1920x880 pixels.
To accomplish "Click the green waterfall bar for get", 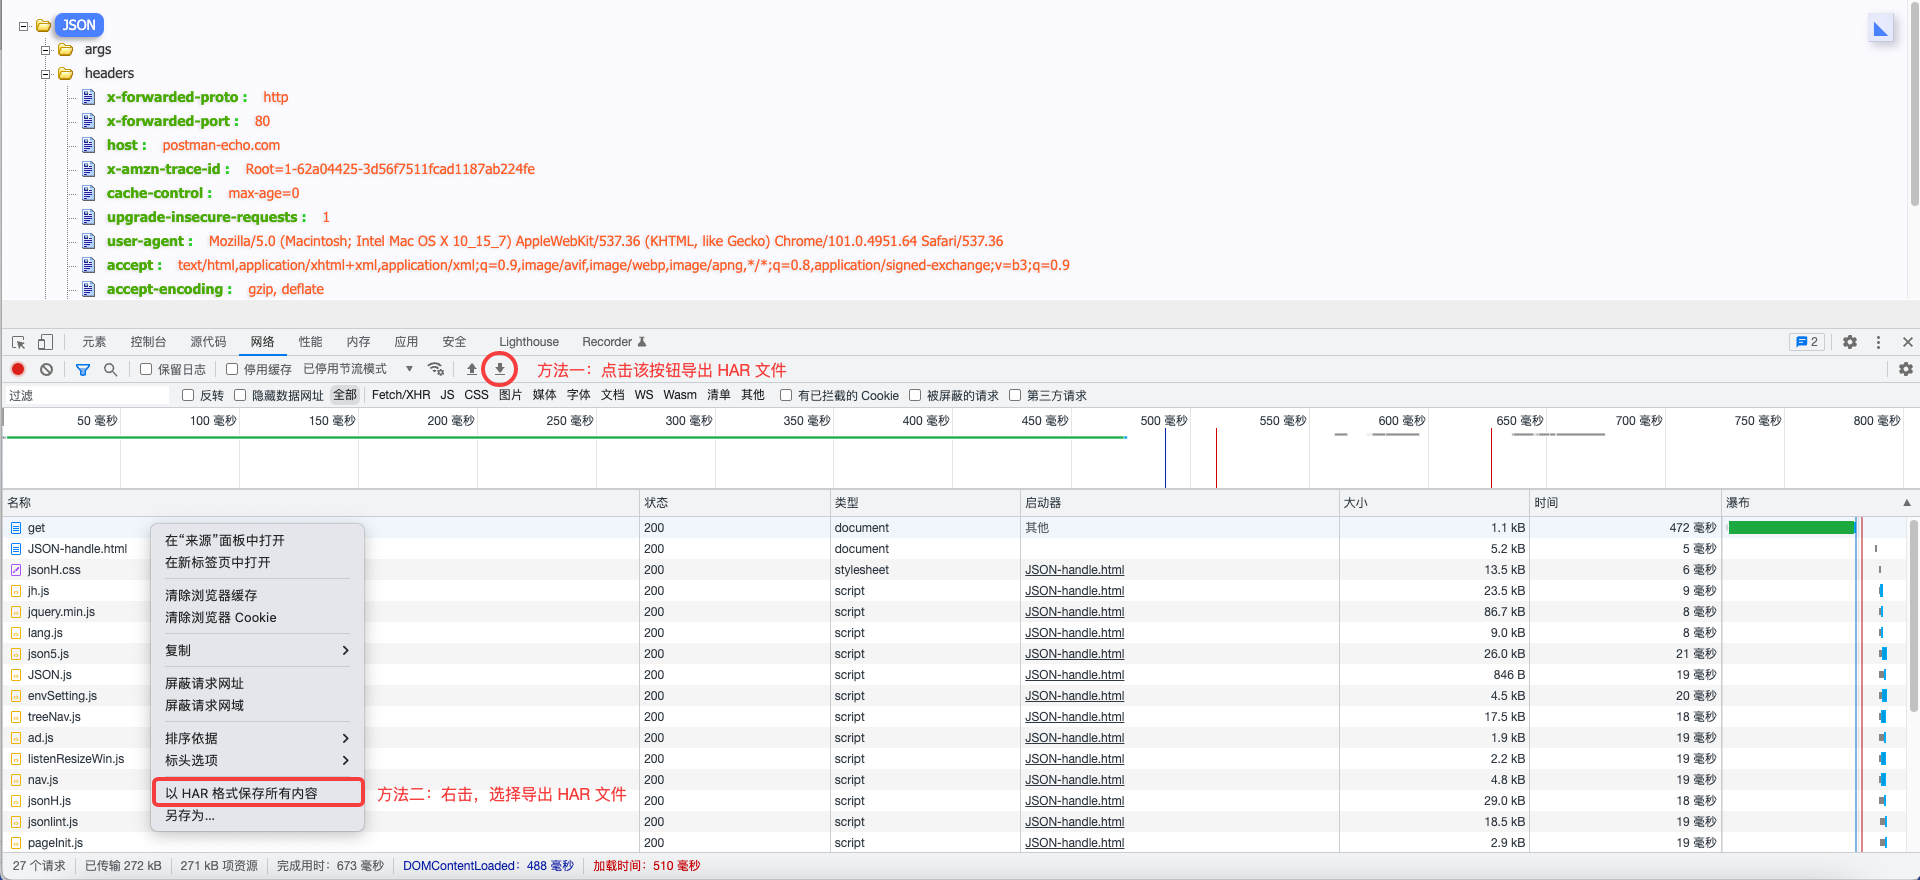I will click(x=1791, y=528).
